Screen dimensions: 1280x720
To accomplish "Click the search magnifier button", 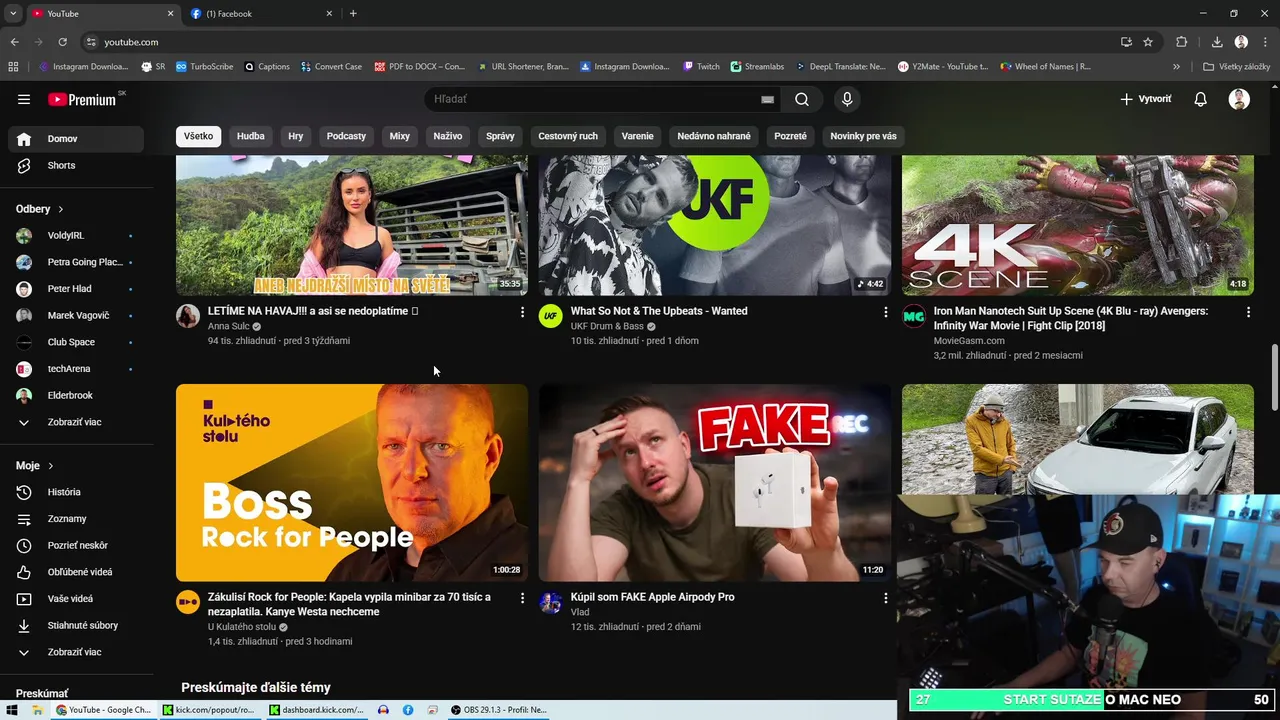I will (802, 99).
